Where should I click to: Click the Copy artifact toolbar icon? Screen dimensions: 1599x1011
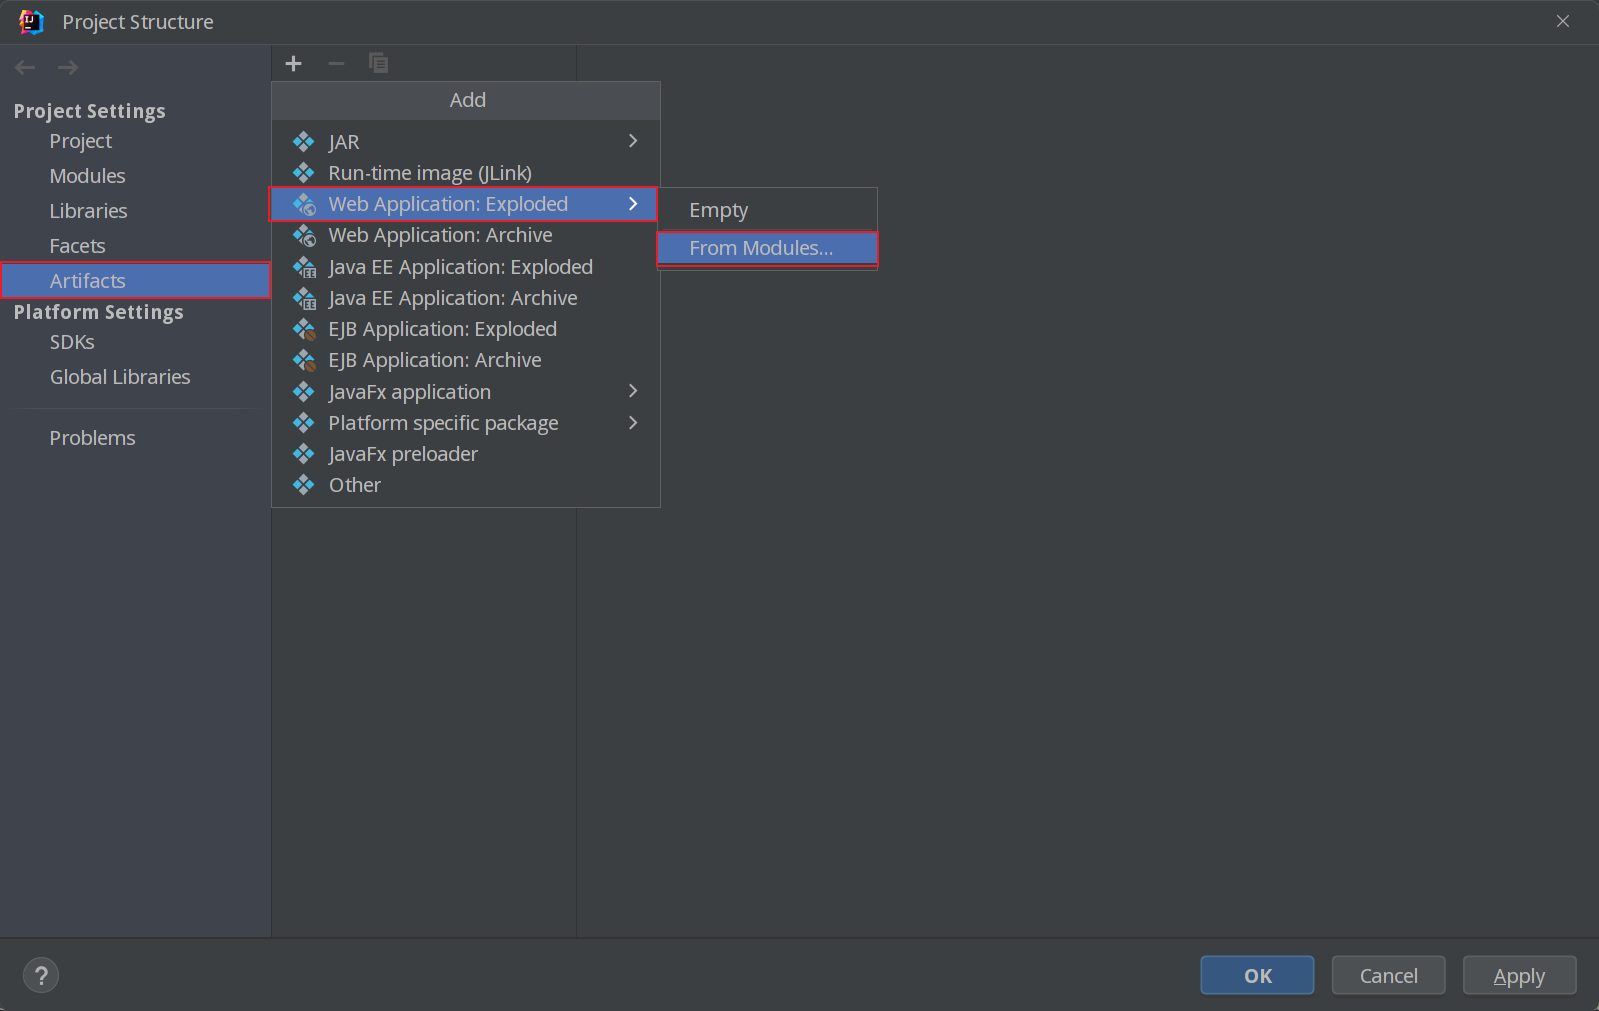(x=378, y=63)
